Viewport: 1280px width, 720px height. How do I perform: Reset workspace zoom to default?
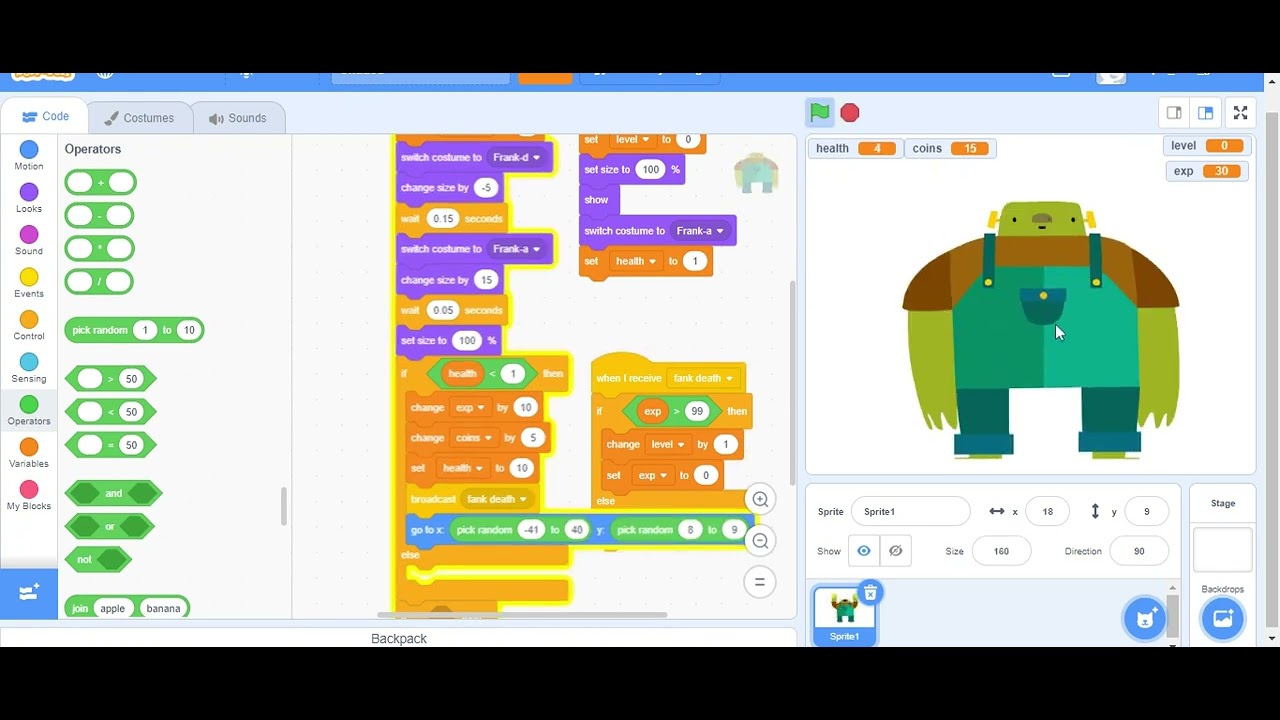point(760,582)
